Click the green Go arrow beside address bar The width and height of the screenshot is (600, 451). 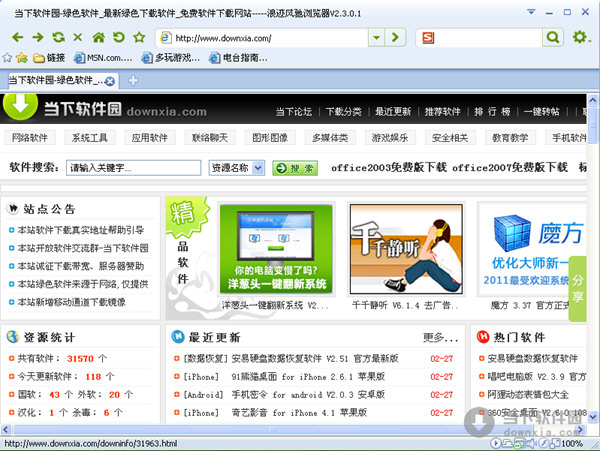[395, 37]
